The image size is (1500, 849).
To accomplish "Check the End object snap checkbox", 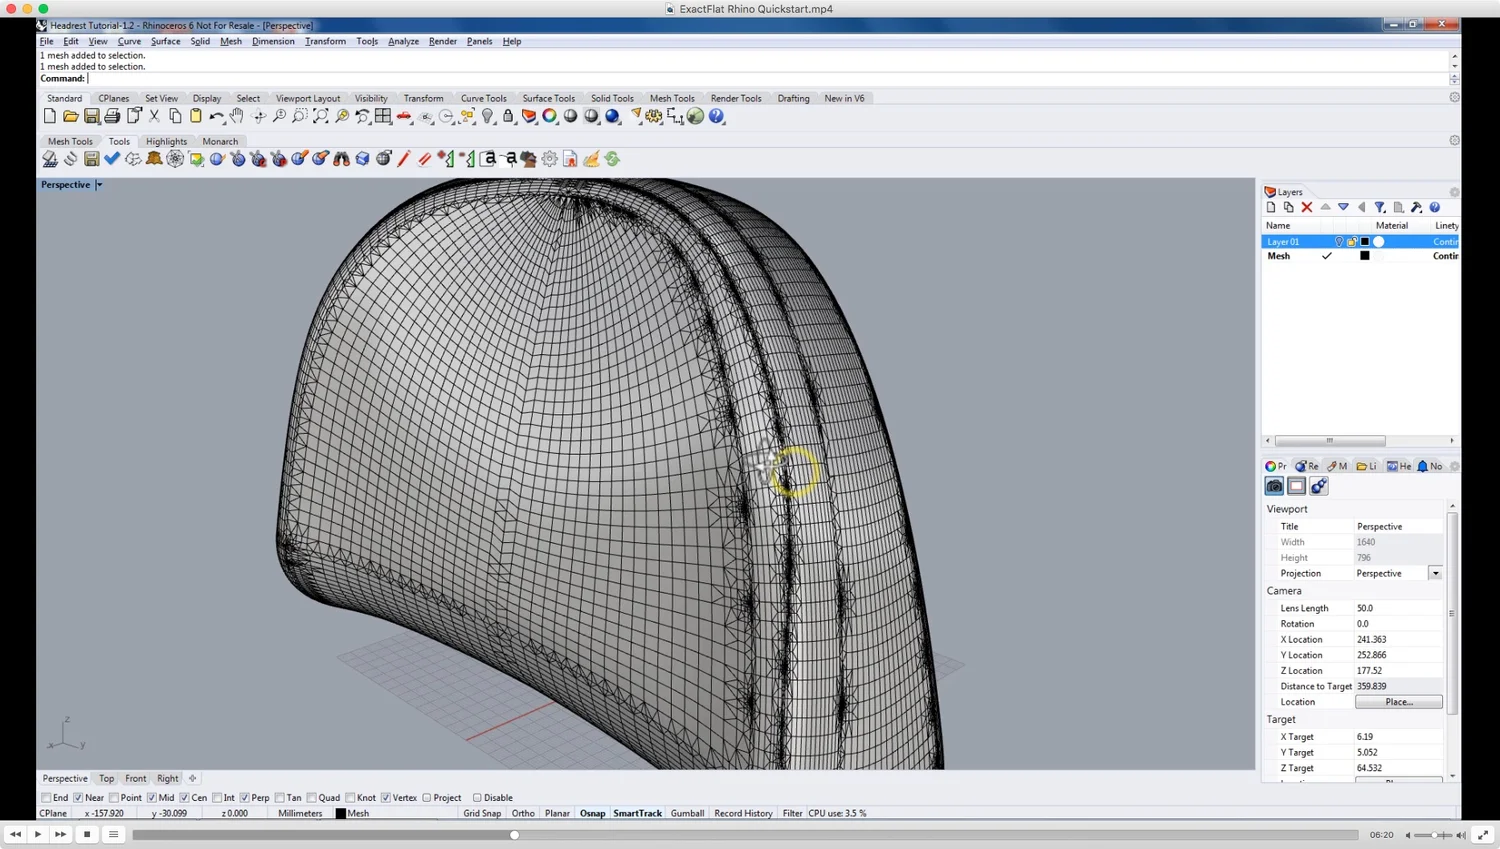I will click(46, 797).
